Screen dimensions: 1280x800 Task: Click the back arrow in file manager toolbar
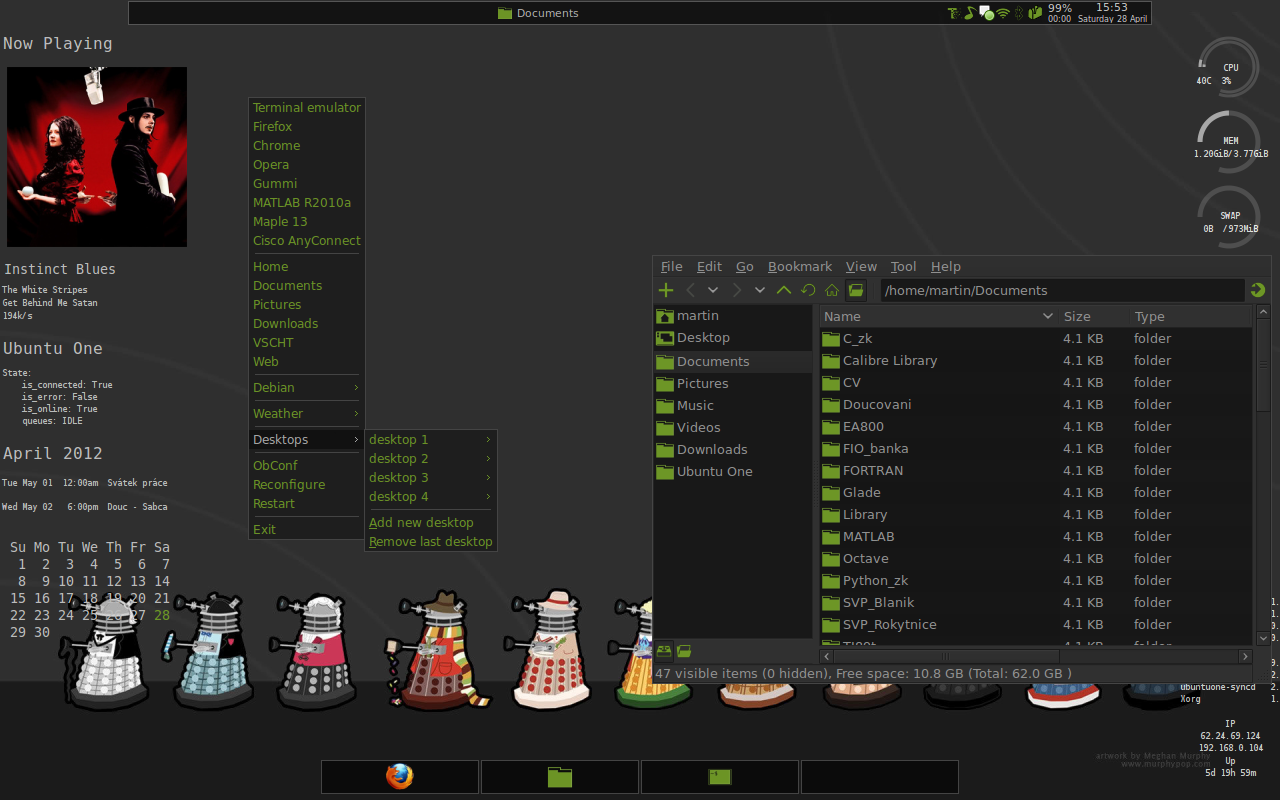click(690, 290)
